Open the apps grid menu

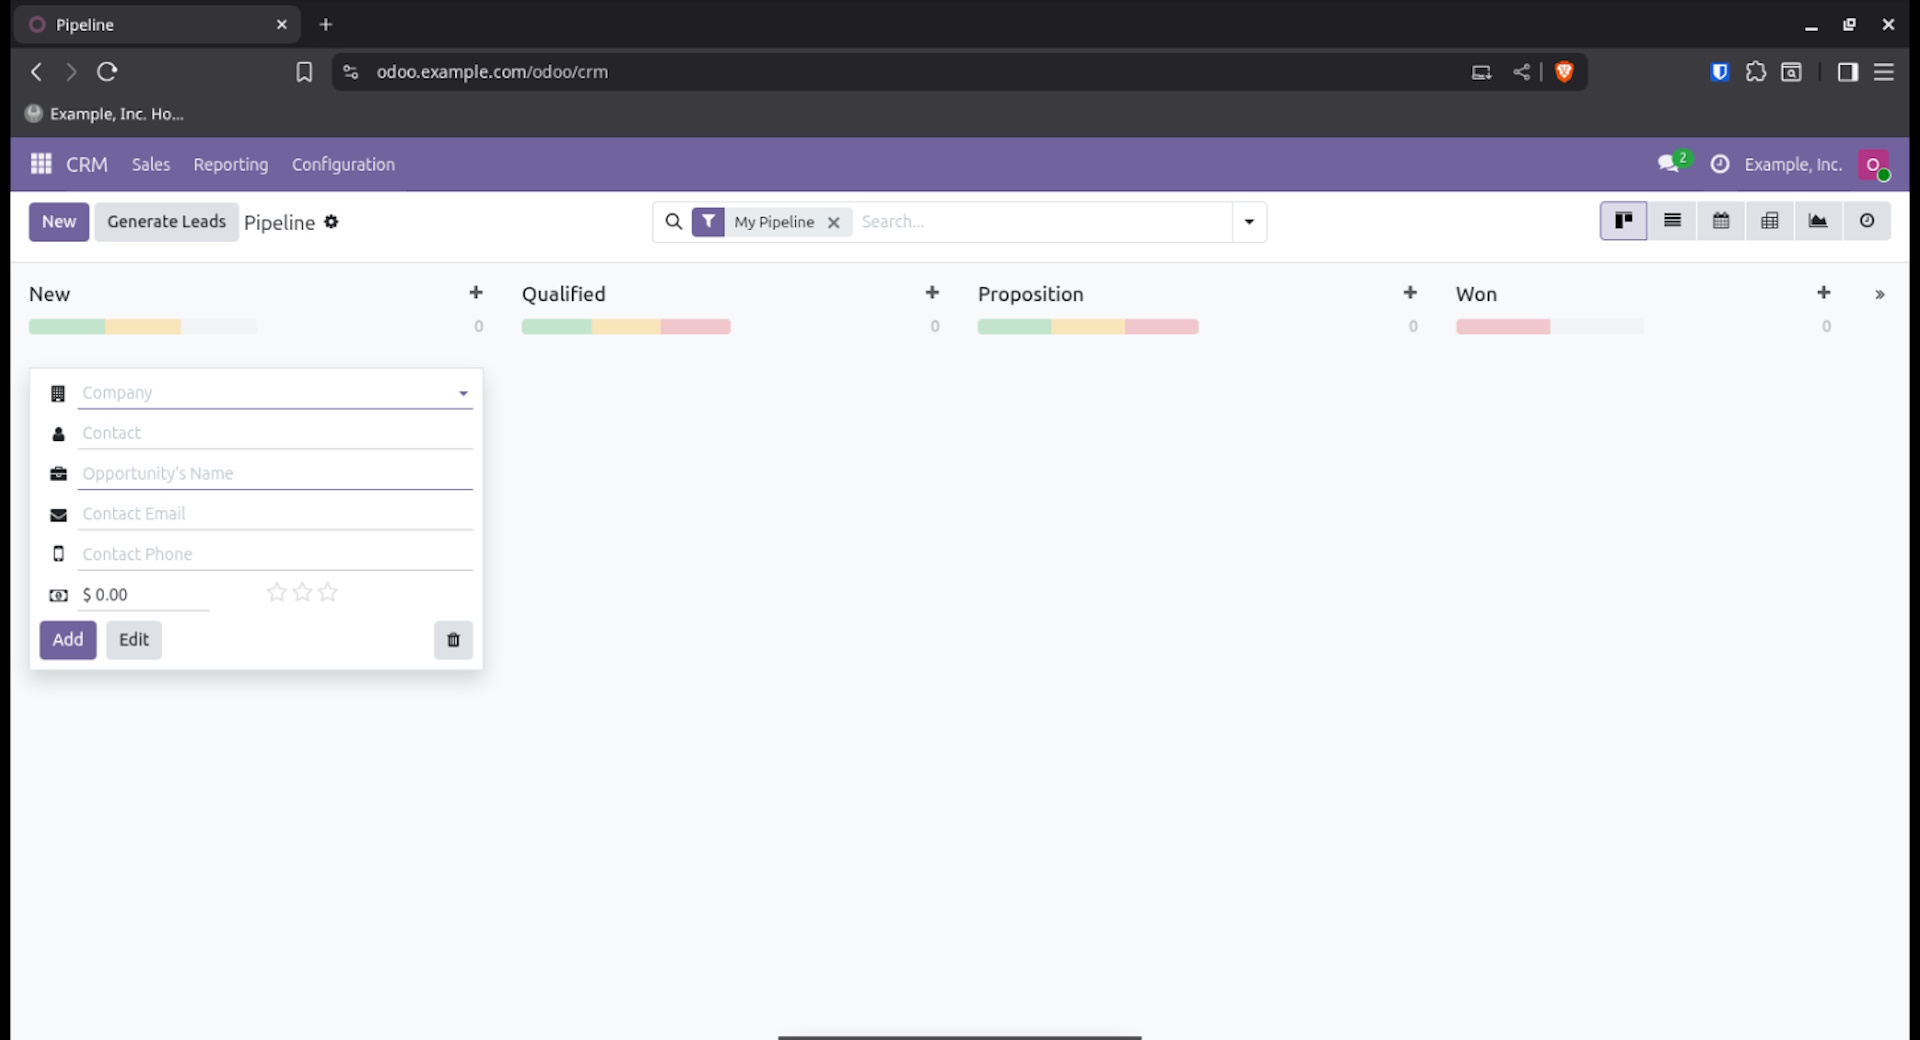coord(40,164)
